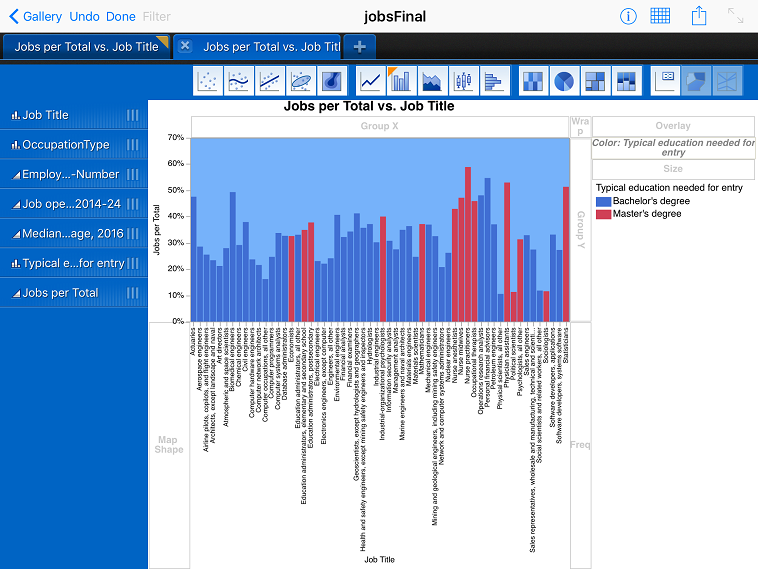The height and width of the screenshot is (569, 758).
Task: Select the Job Title column
Action: point(73,115)
